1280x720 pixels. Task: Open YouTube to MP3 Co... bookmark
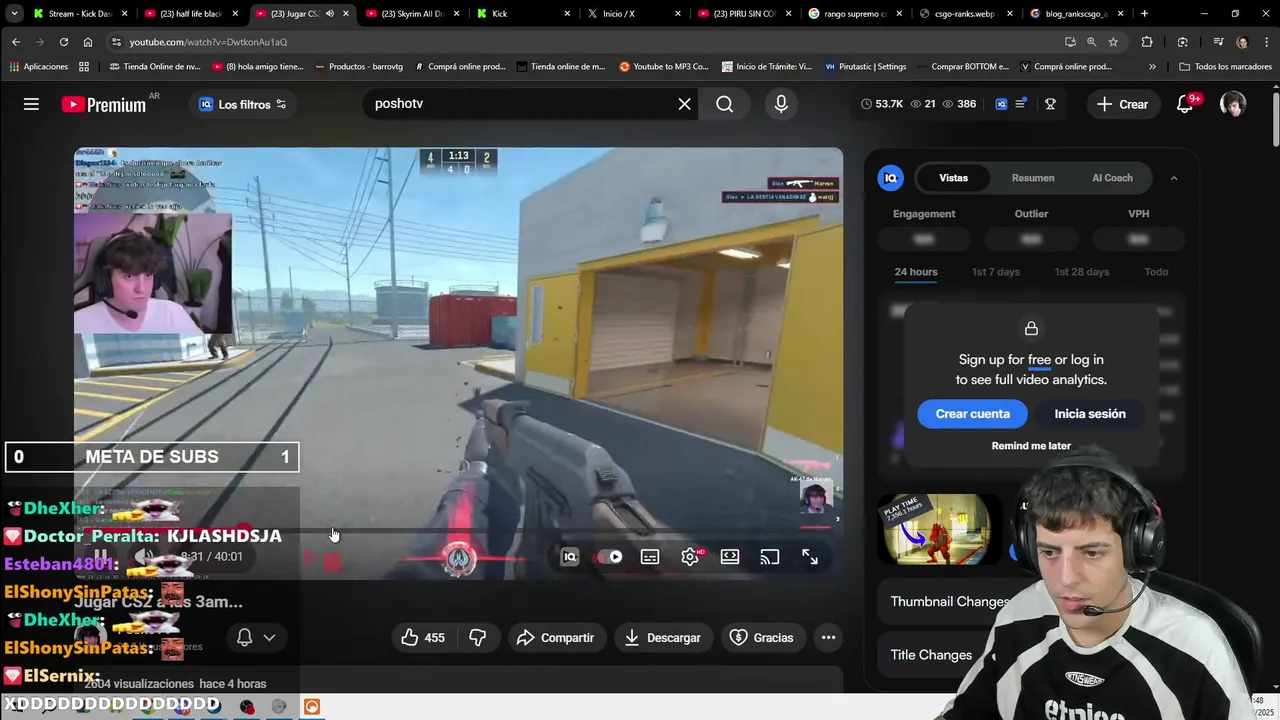tap(663, 67)
